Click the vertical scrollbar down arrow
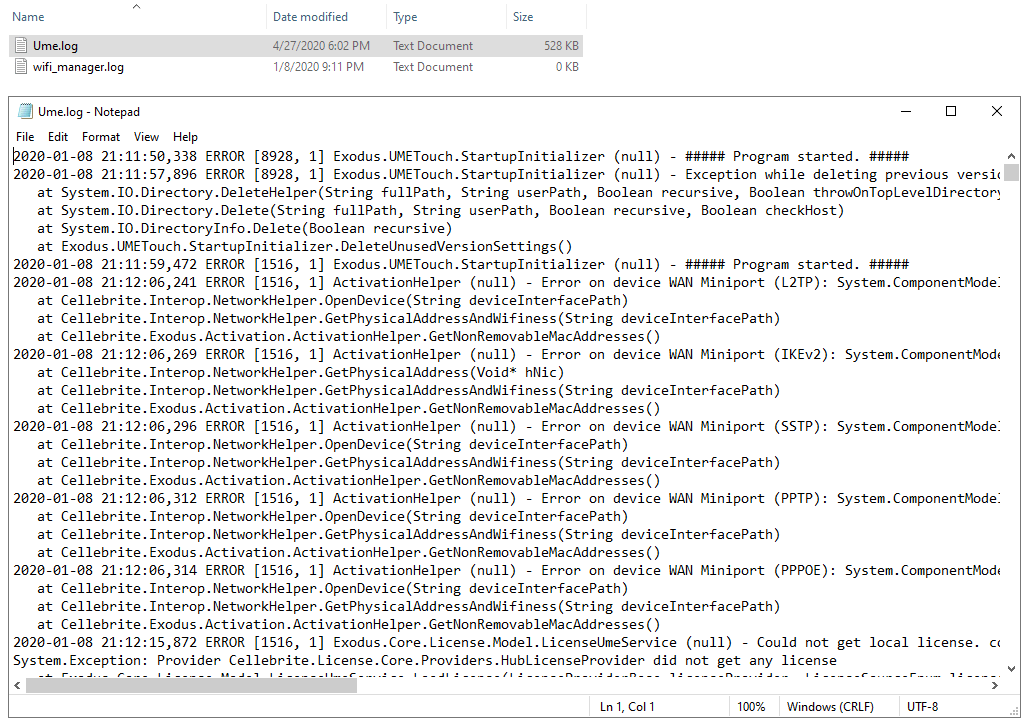 1011,669
